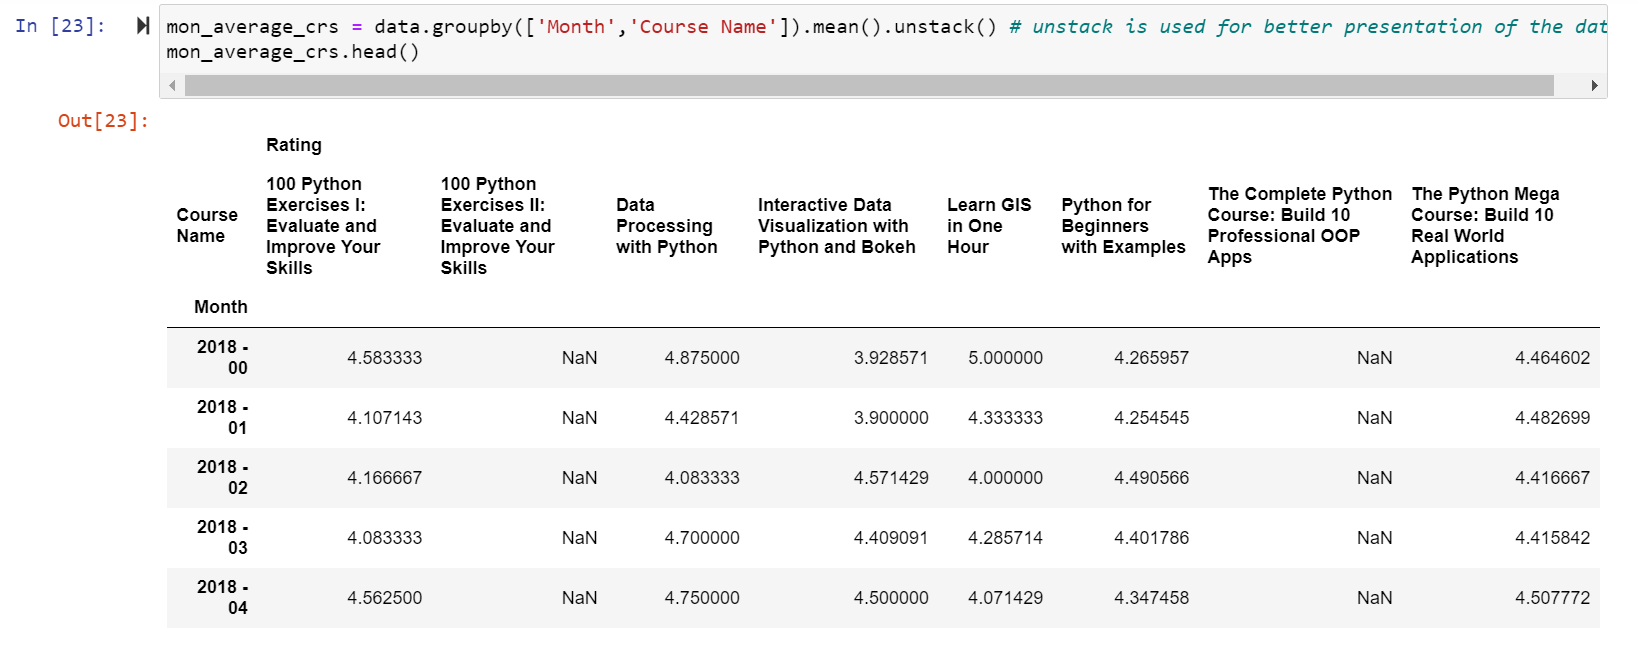The width and height of the screenshot is (1638, 646).
Task: Click the value 4.415842
Action: tap(1552, 538)
